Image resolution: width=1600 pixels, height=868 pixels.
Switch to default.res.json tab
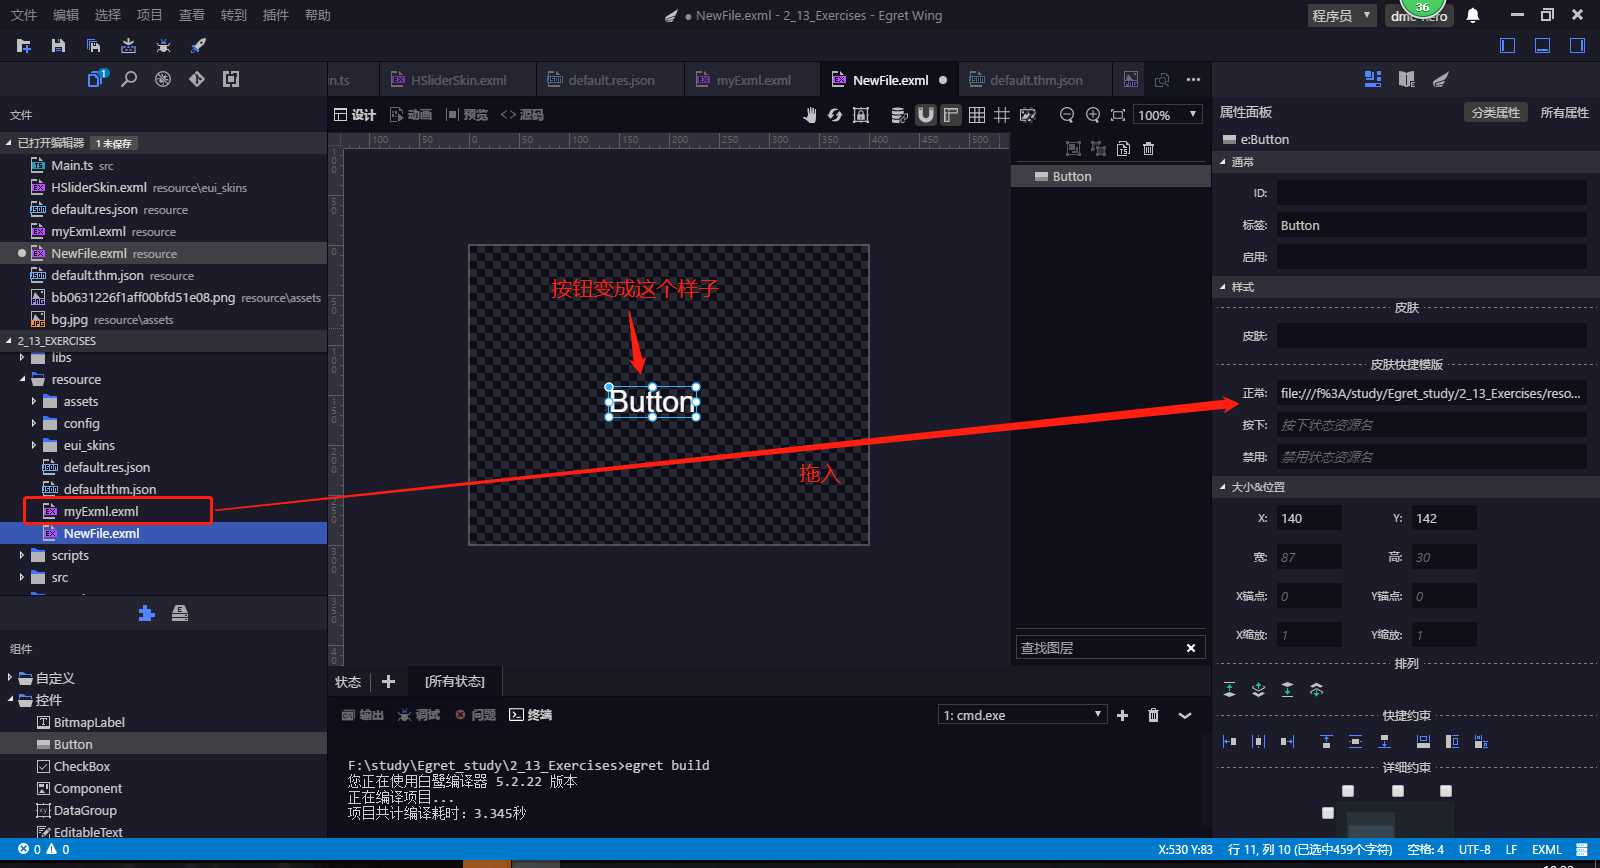point(611,80)
